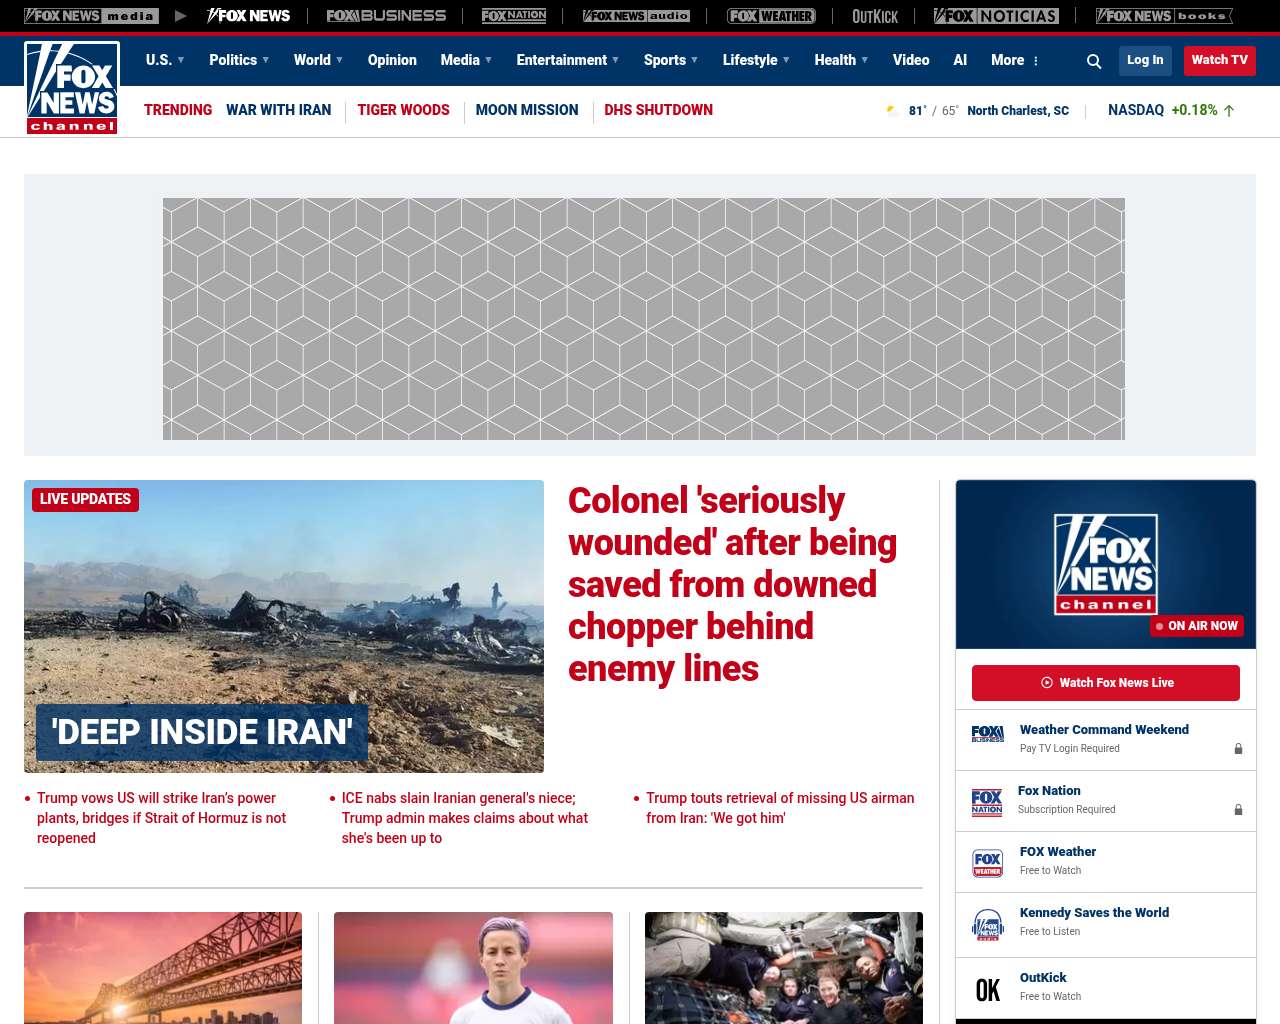
Task: Open the Fox Business logo link
Action: [386, 16]
